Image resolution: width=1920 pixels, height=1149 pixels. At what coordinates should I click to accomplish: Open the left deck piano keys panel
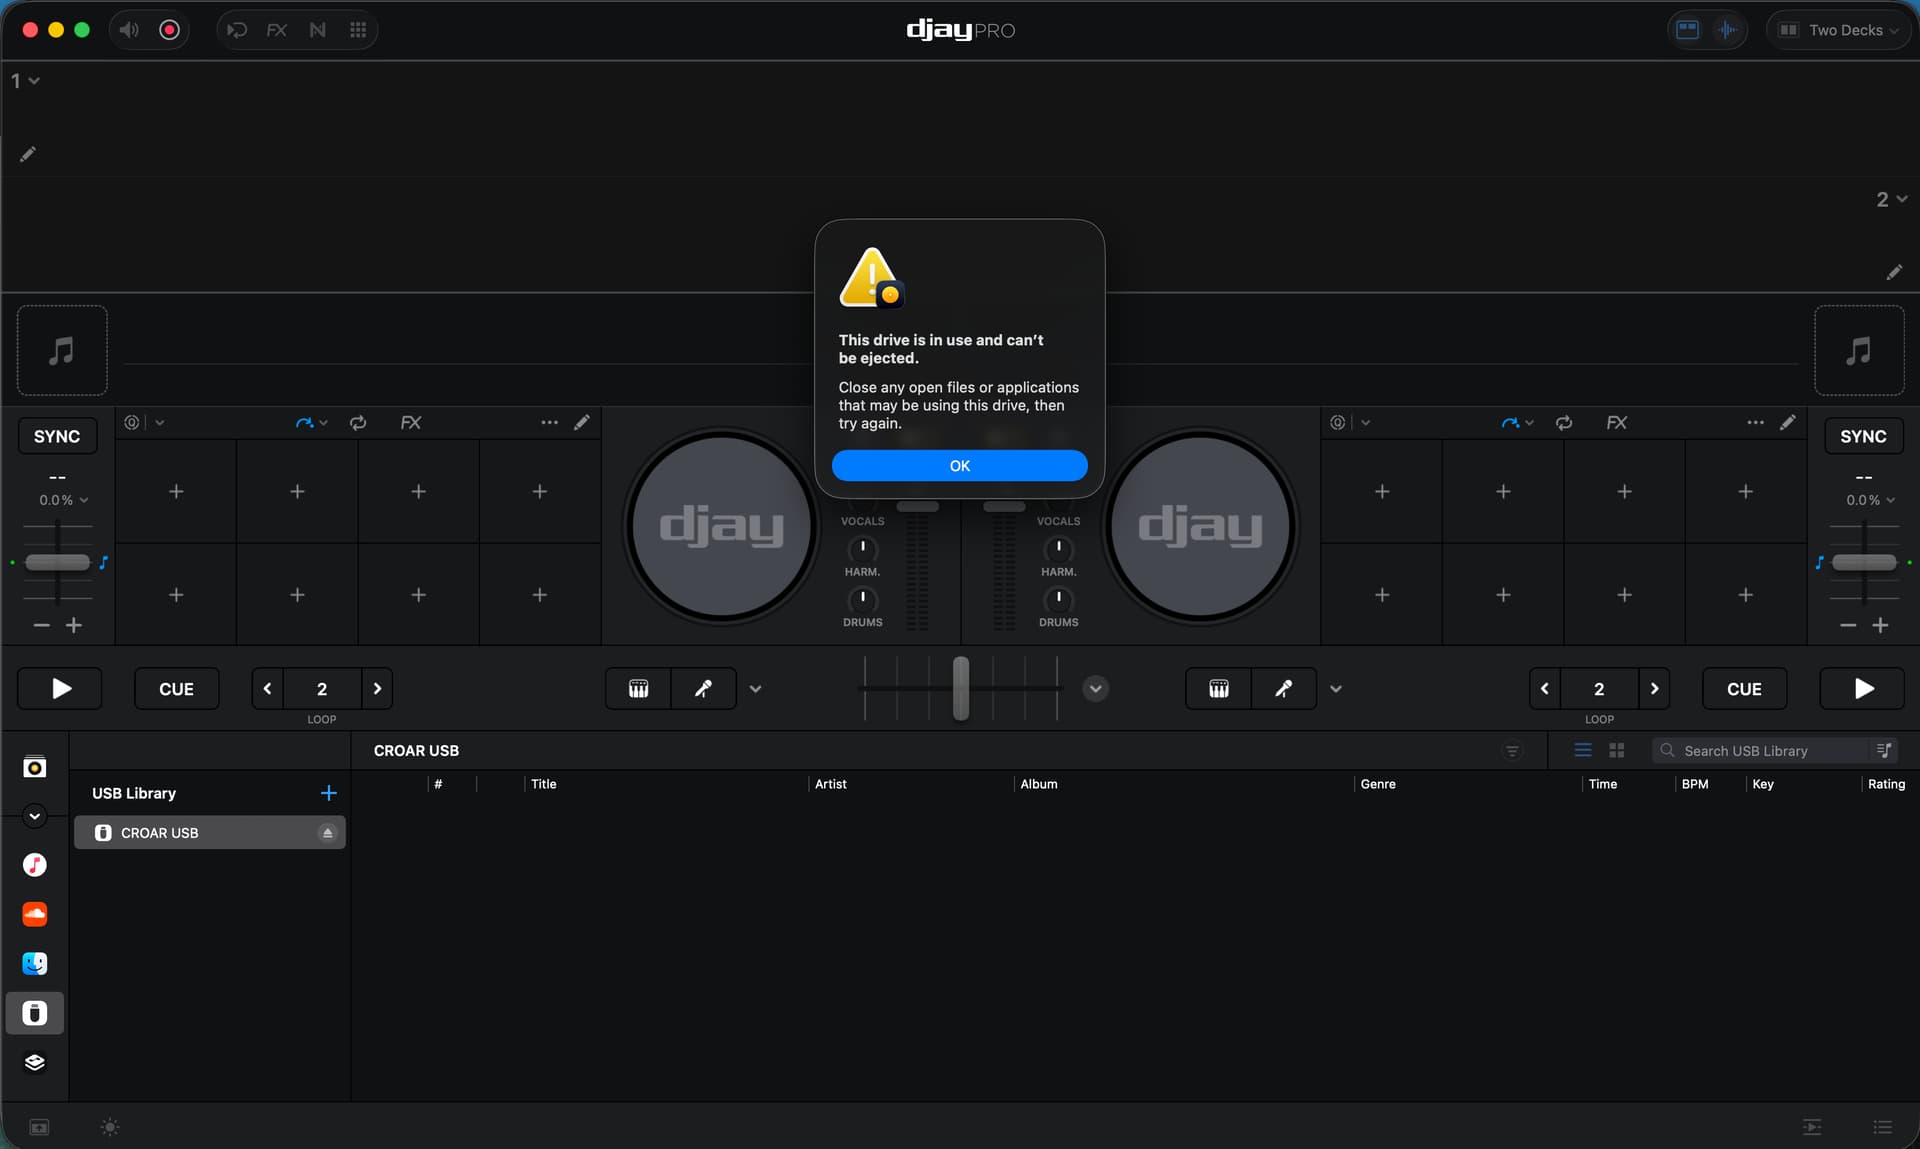click(x=638, y=689)
